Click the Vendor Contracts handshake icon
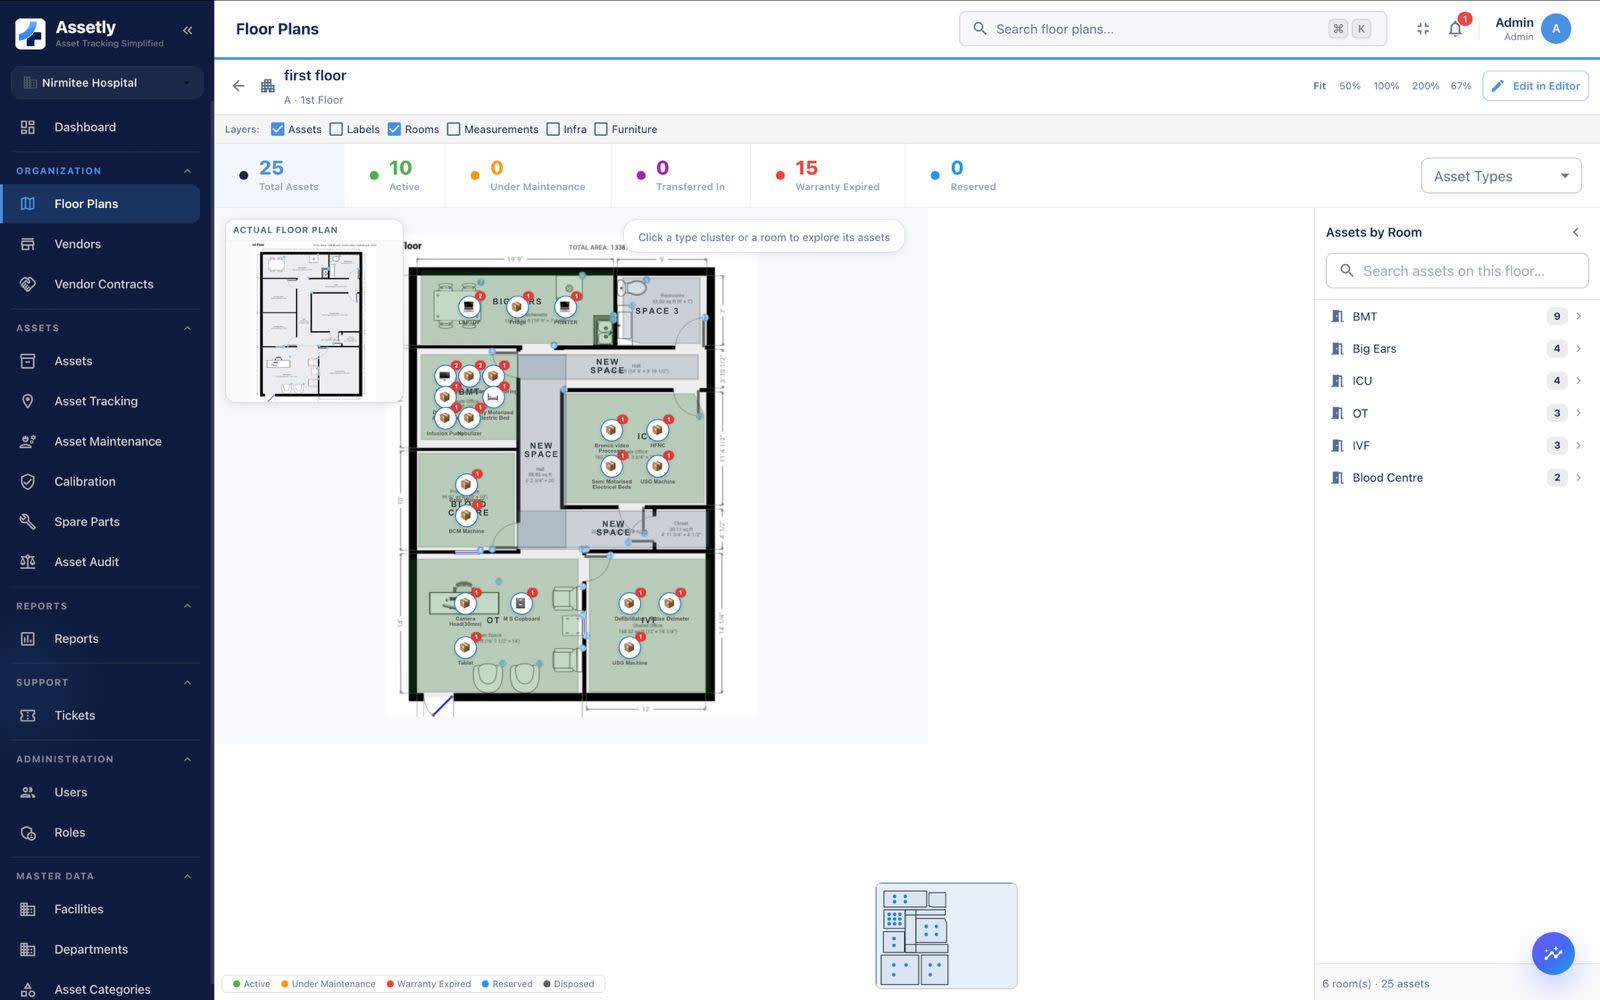 tap(28, 284)
